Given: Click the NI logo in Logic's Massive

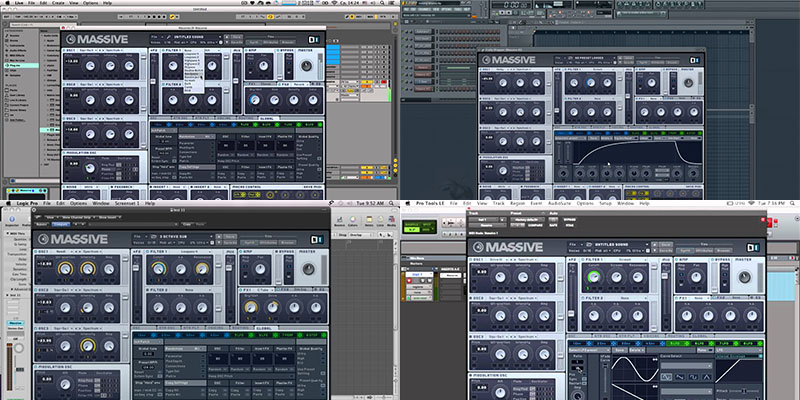Looking at the screenshot, I should click(317, 239).
